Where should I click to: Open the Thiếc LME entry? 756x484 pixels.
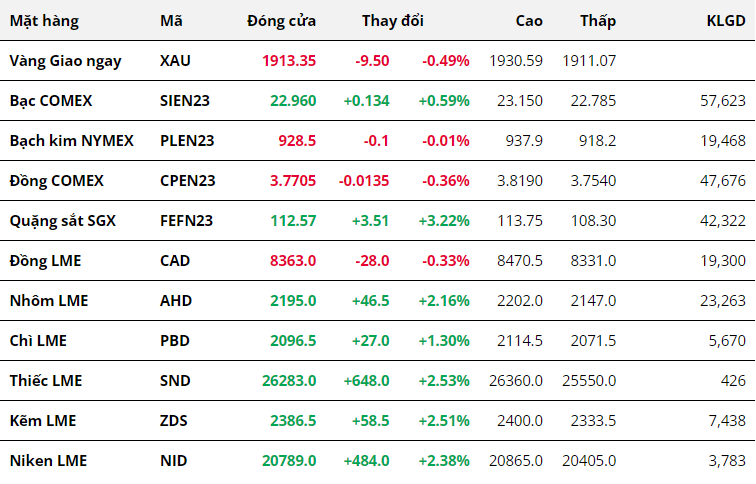46,380
